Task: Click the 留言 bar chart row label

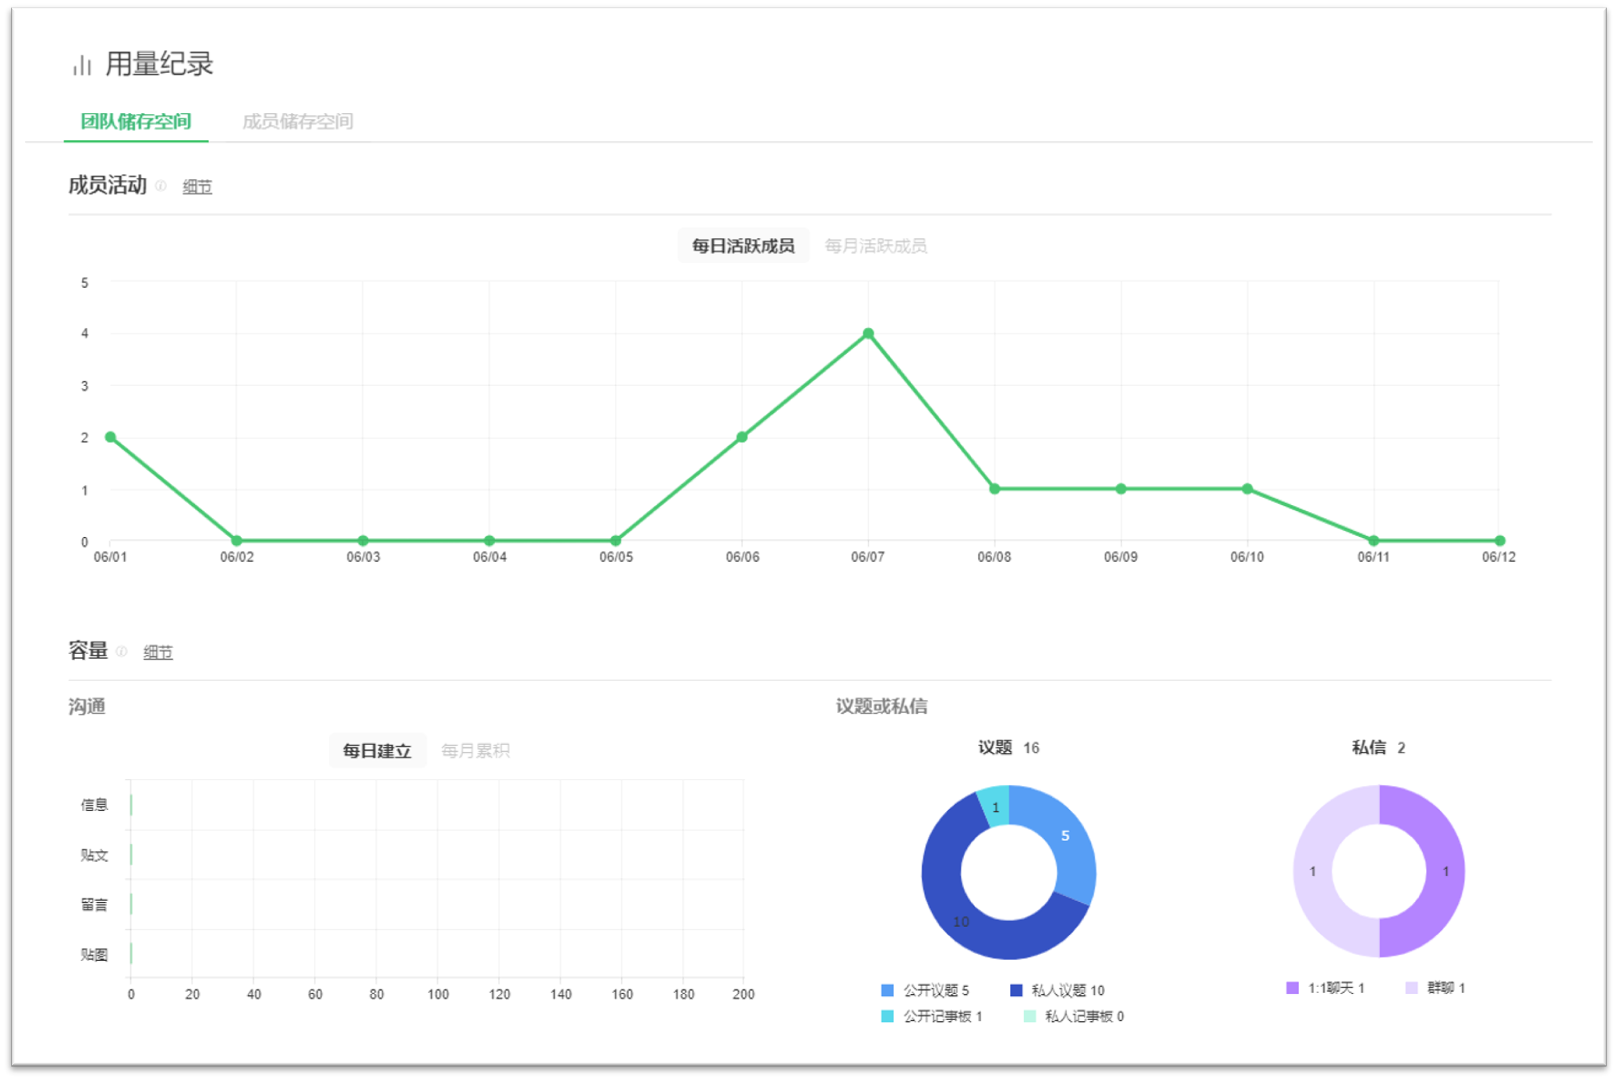Action: coord(94,905)
